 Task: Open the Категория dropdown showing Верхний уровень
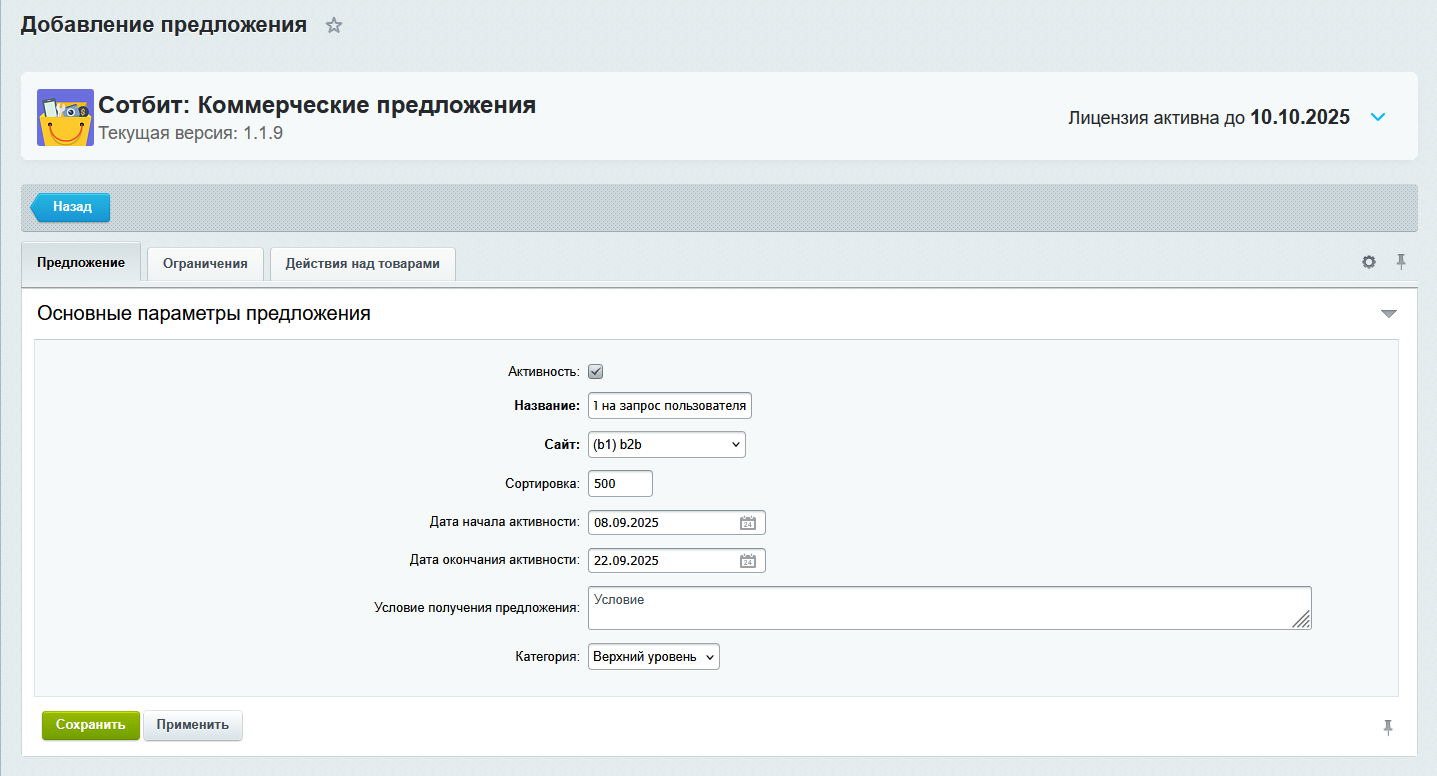(653, 656)
